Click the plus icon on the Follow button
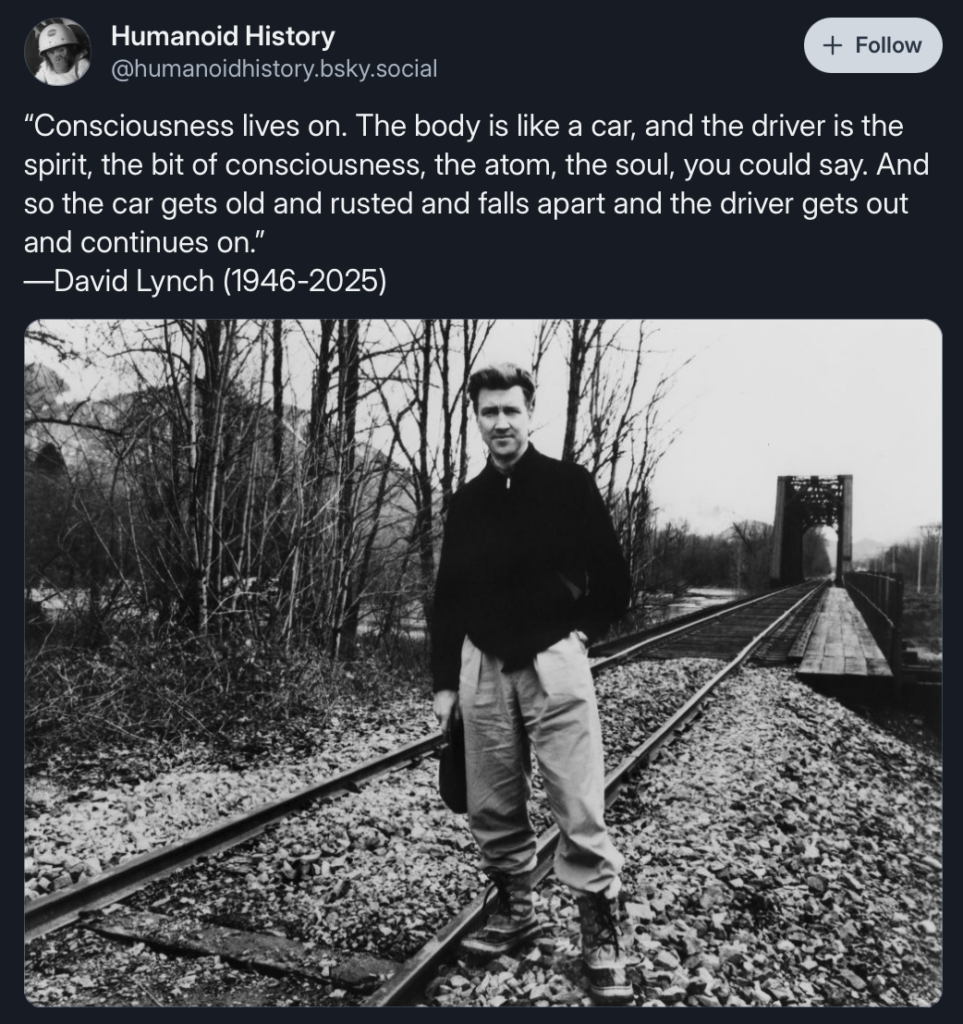The height and width of the screenshot is (1024, 963). tap(831, 46)
